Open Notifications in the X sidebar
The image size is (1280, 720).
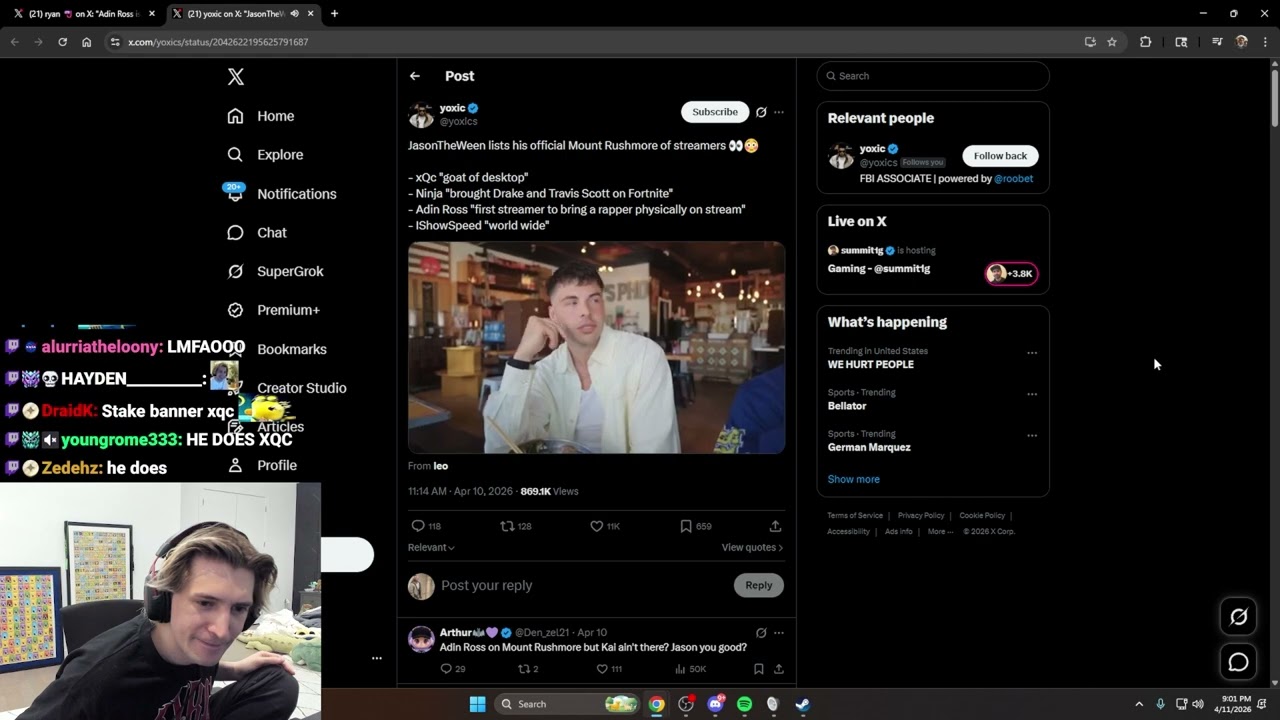click(282, 194)
